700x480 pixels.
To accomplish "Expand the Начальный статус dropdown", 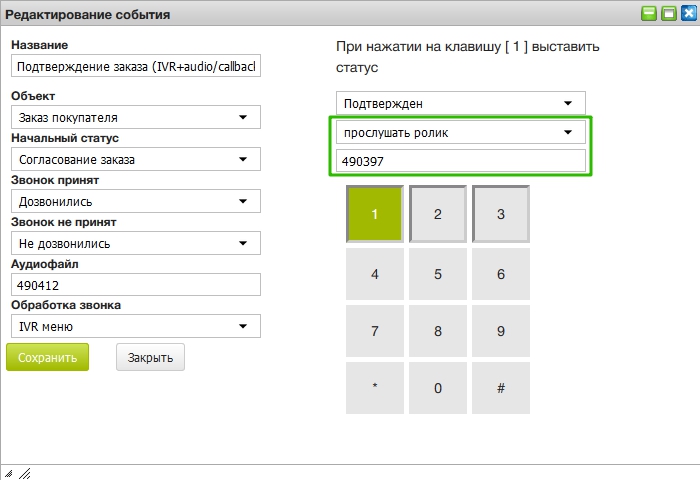I will [x=135, y=159].
